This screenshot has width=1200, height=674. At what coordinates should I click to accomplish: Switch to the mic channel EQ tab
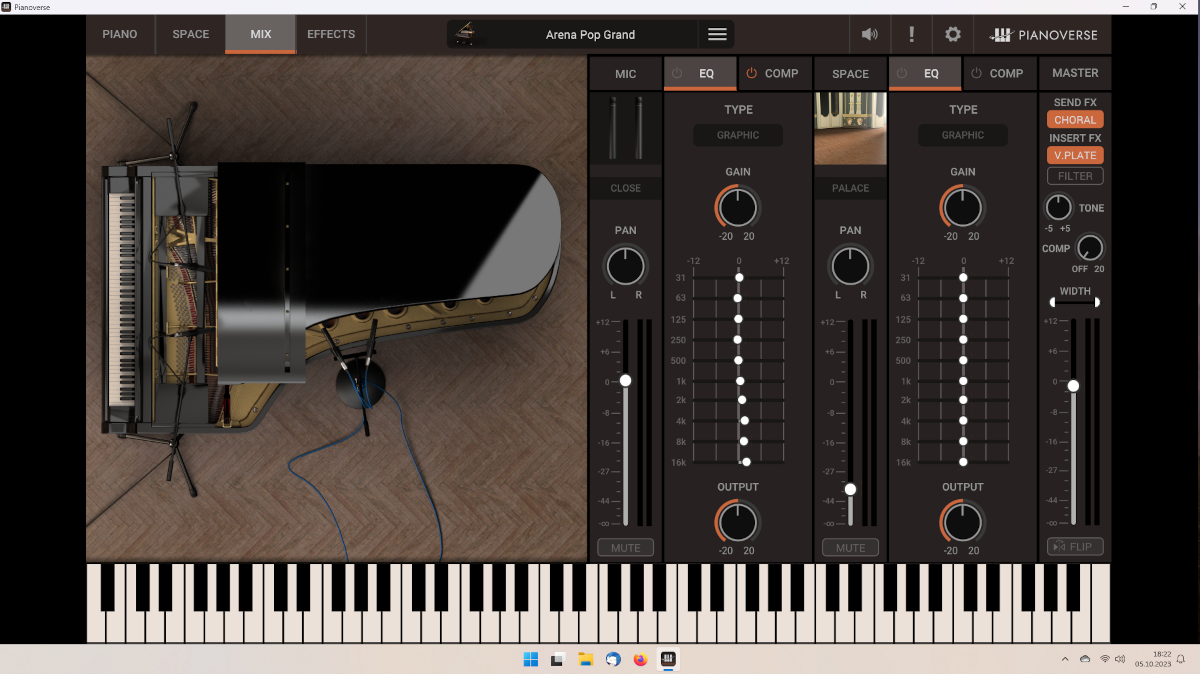700,73
